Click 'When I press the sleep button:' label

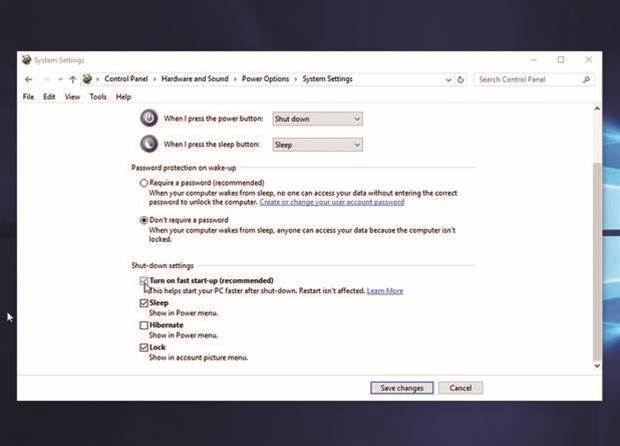point(212,144)
